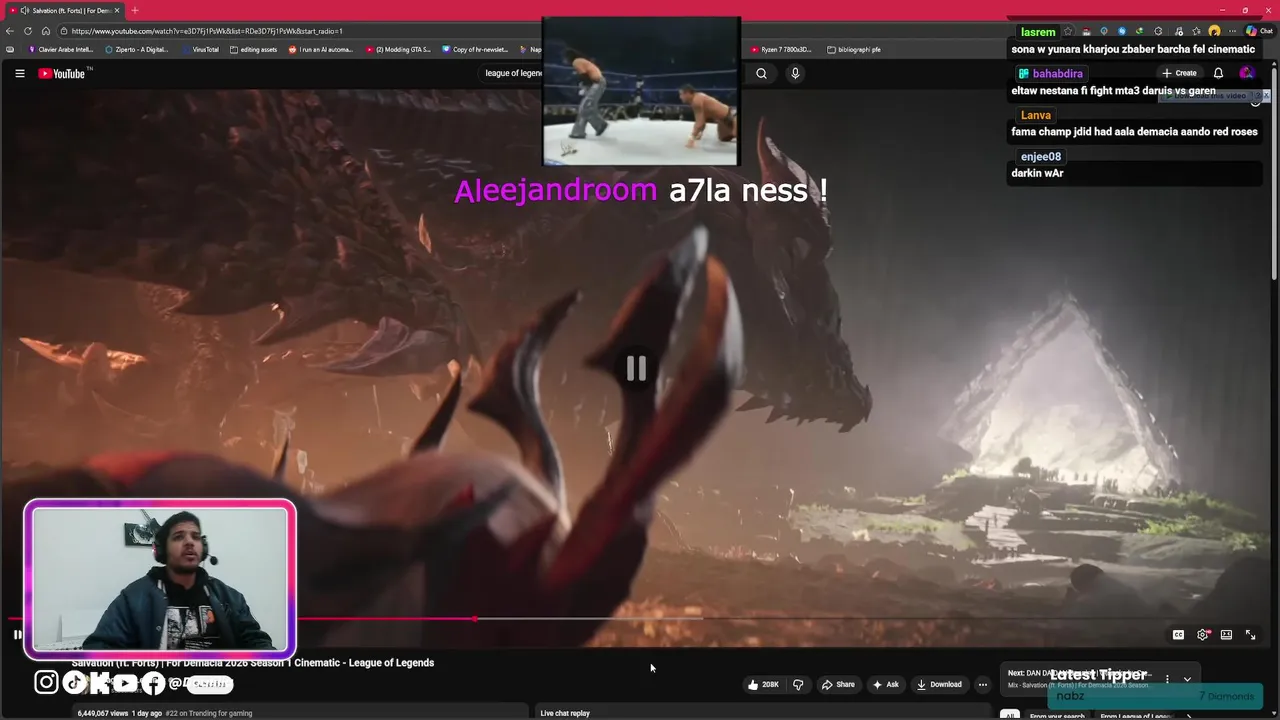The height and width of the screenshot is (720, 1280).
Task: Switch to theater mode
Action: click(x=1226, y=635)
